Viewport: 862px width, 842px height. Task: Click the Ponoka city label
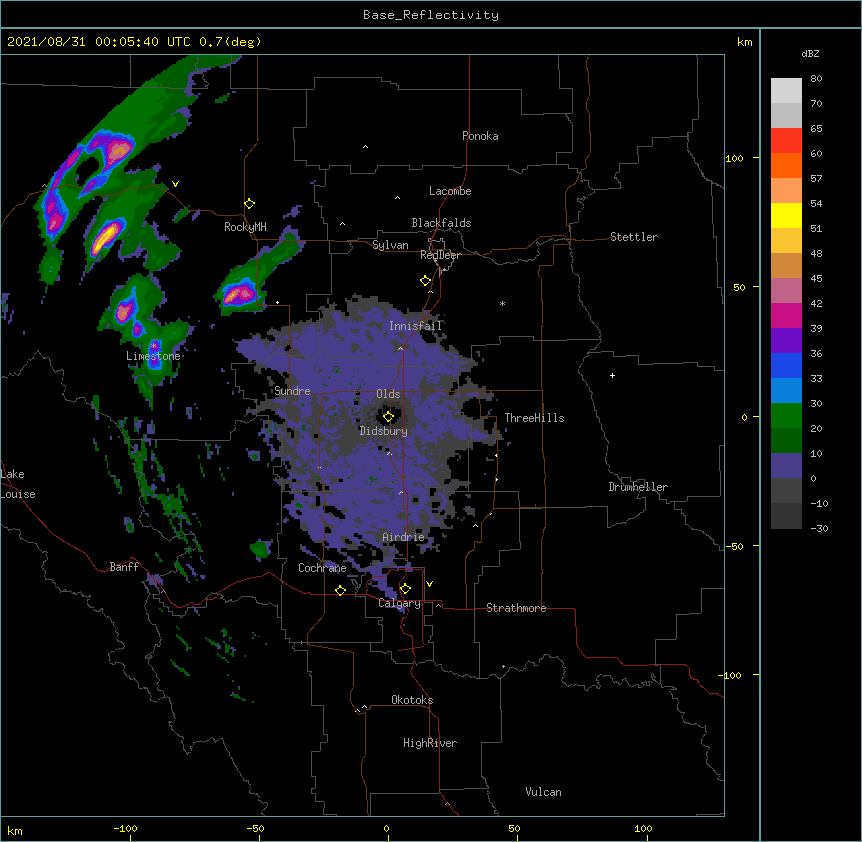(x=480, y=136)
